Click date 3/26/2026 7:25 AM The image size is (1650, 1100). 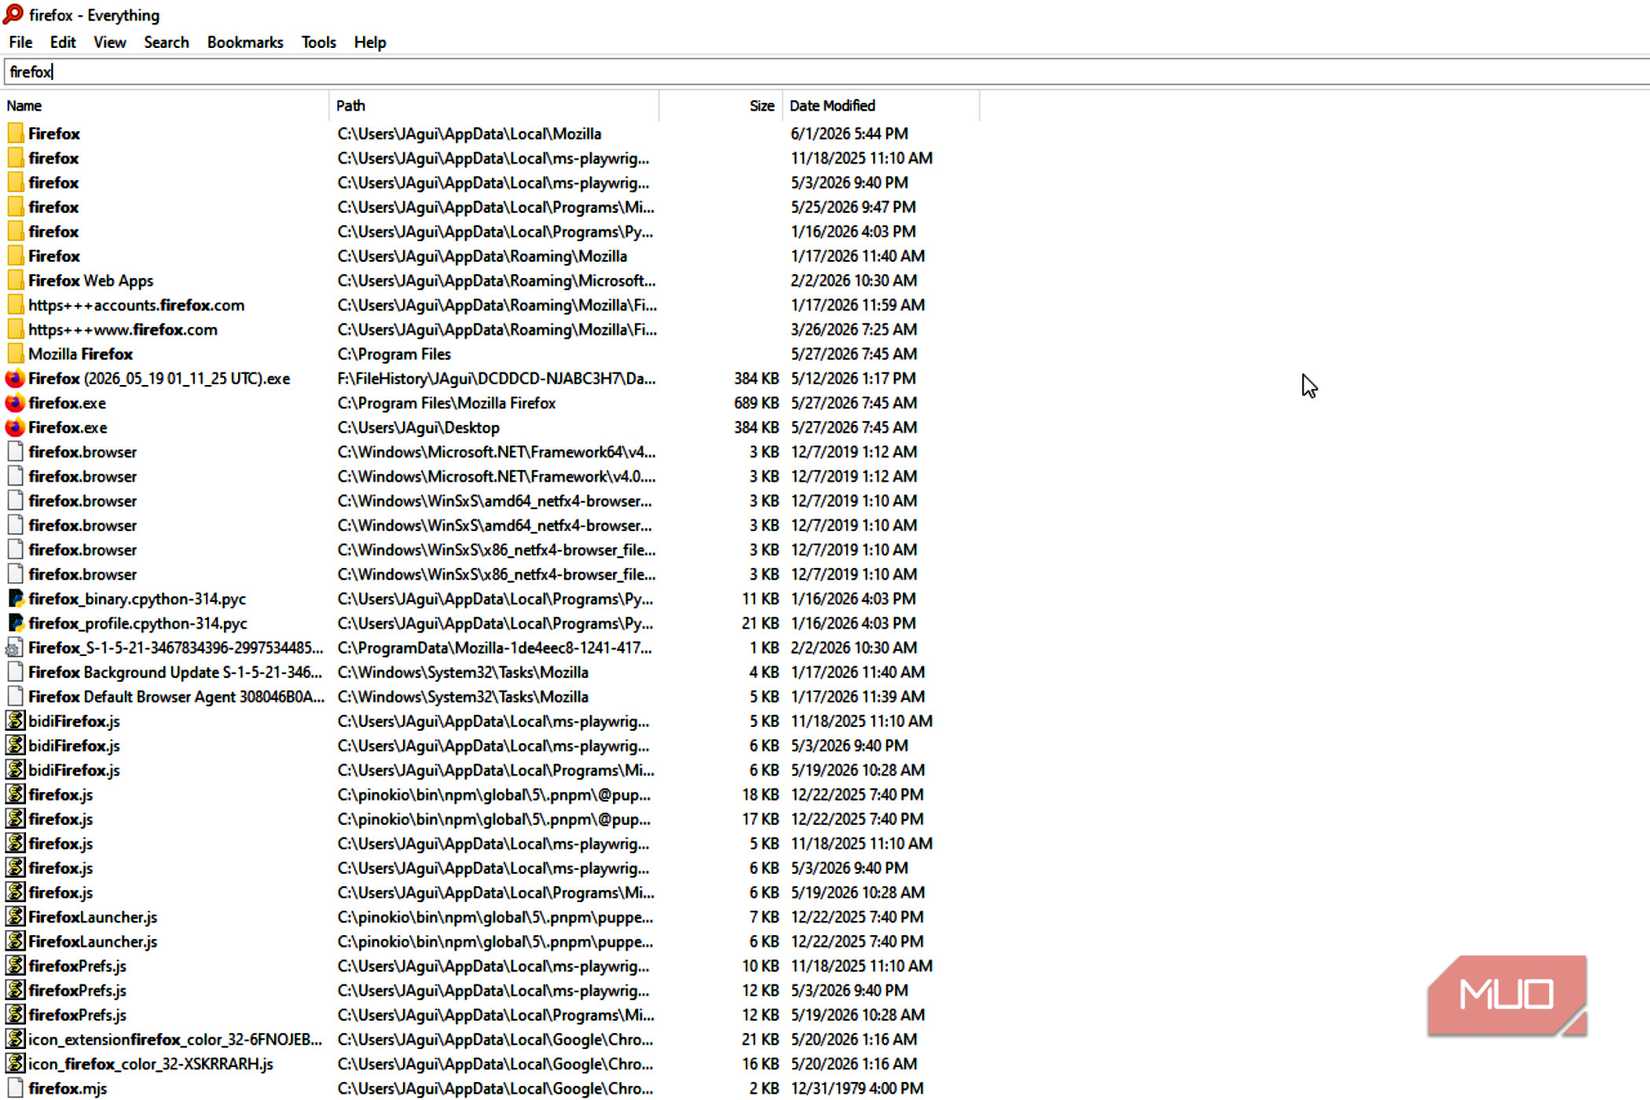tap(853, 329)
